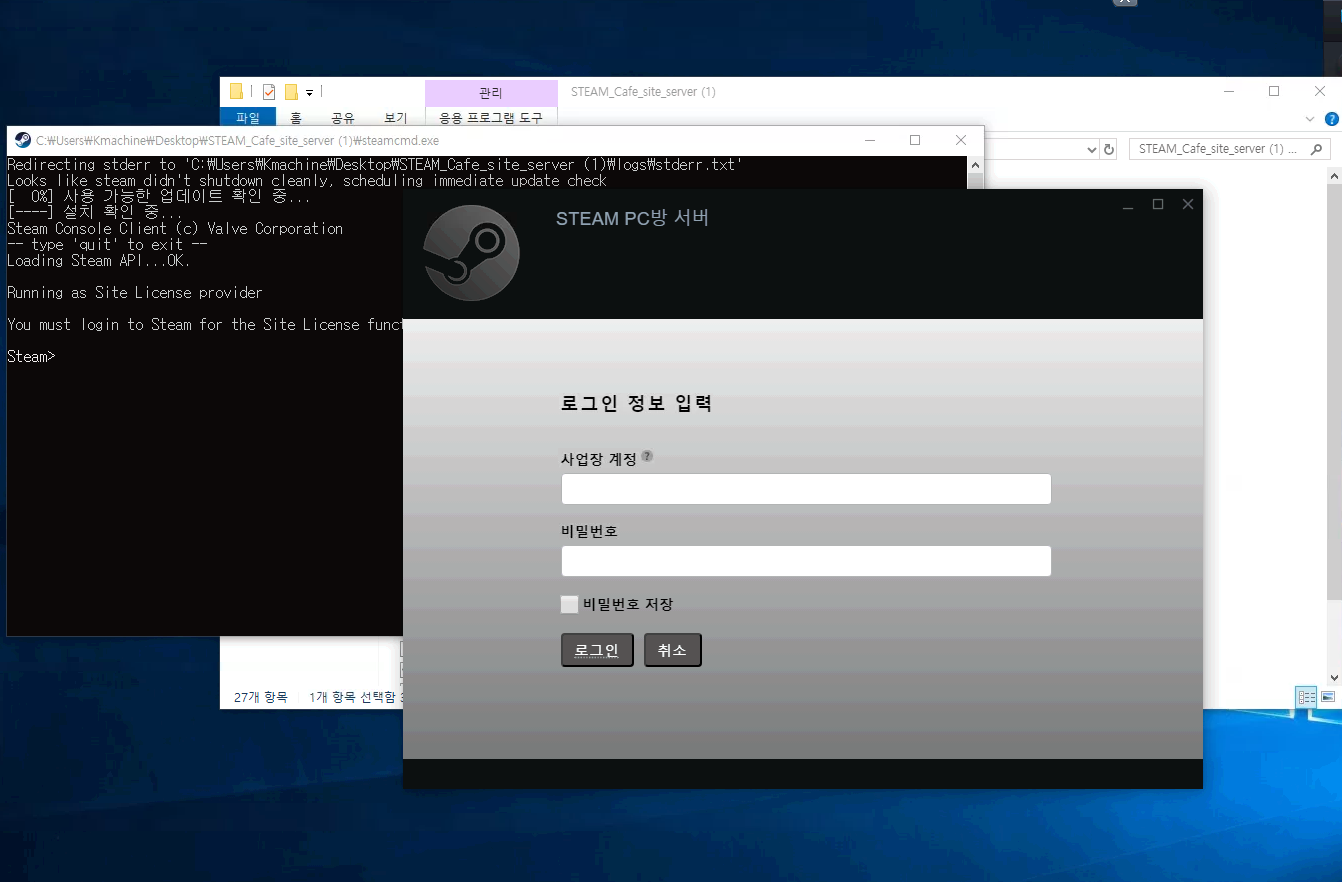This screenshot has width=1342, height=882.
Task: Switch Explorer to large icons view
Action: point(1328,697)
